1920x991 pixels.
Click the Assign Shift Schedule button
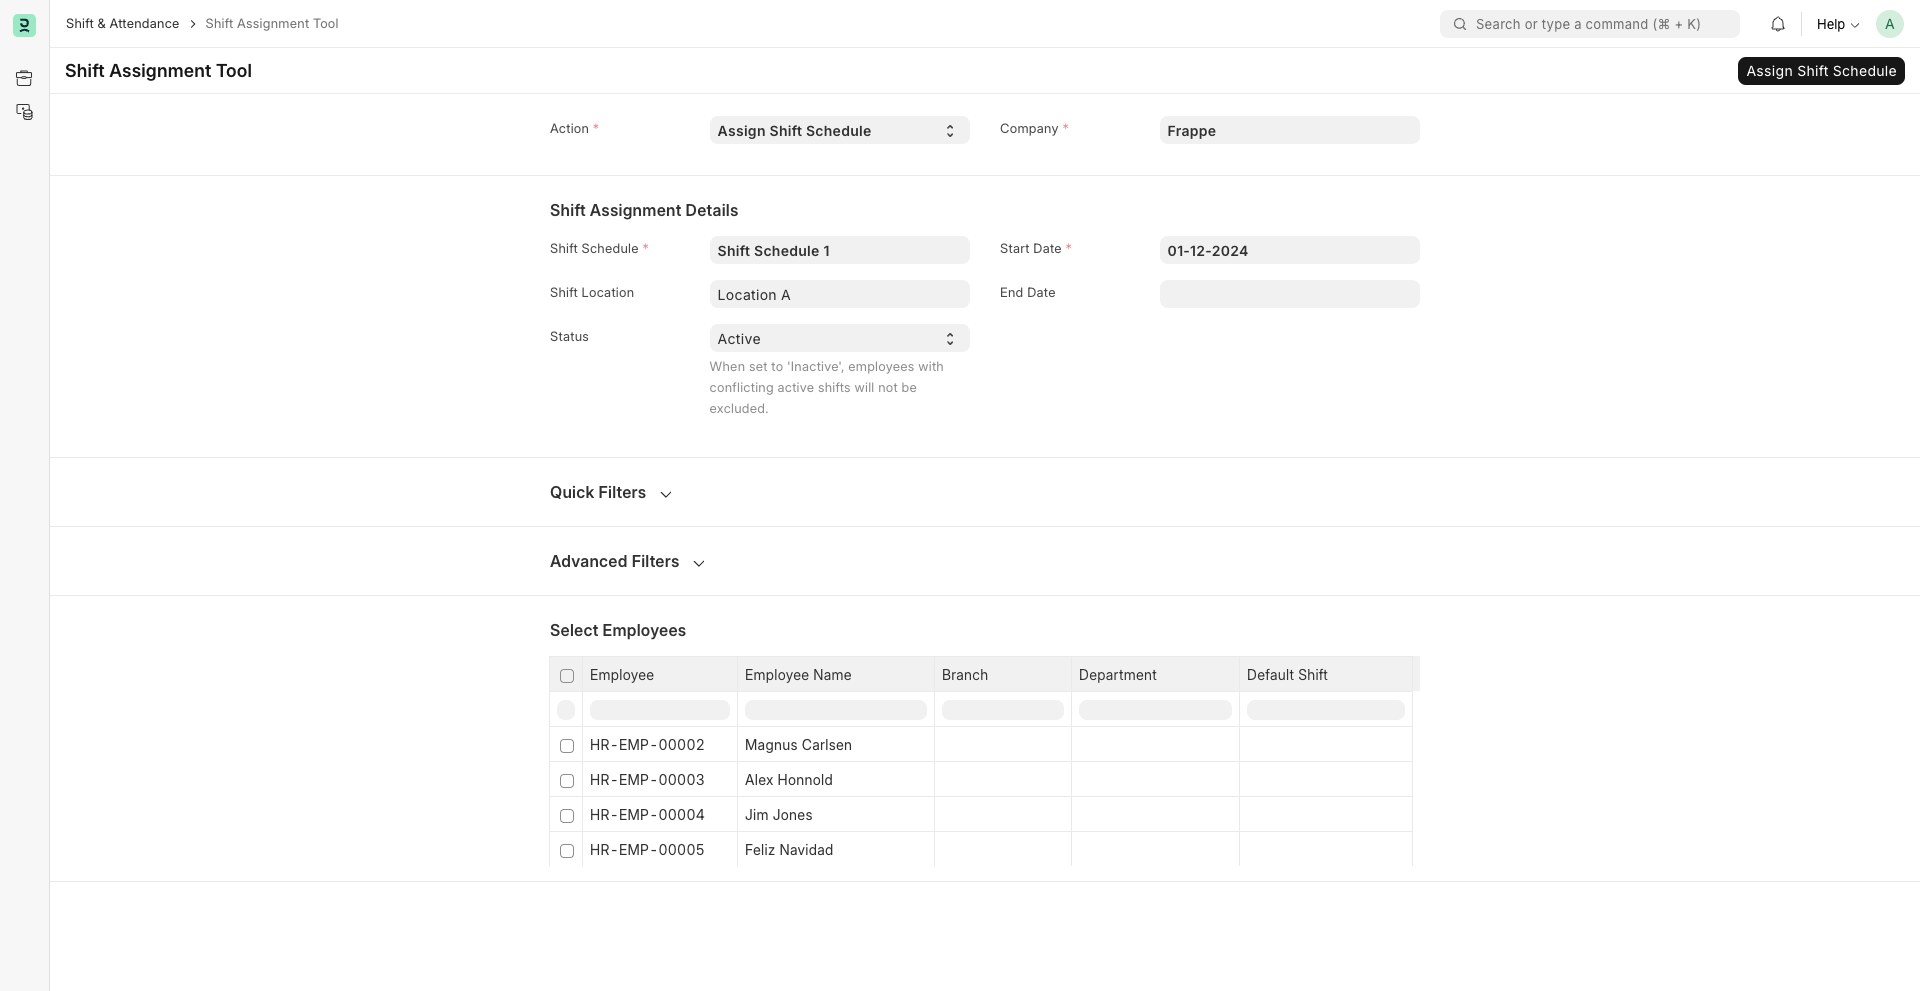click(1822, 70)
